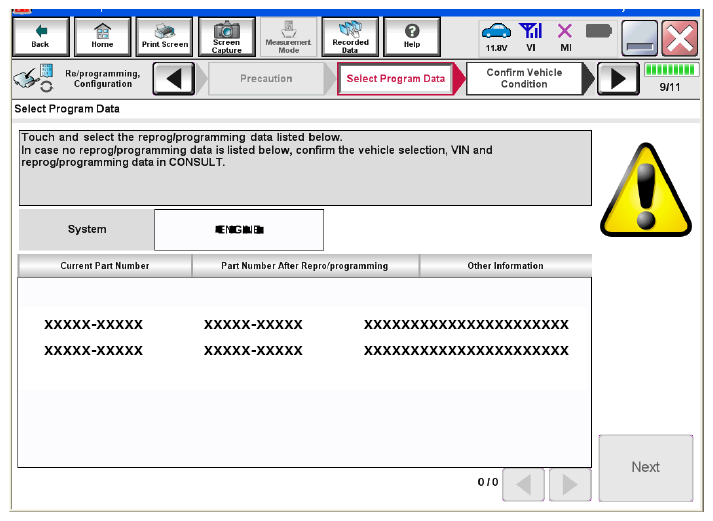
Task: Open Recorded Data
Action: 350,36
